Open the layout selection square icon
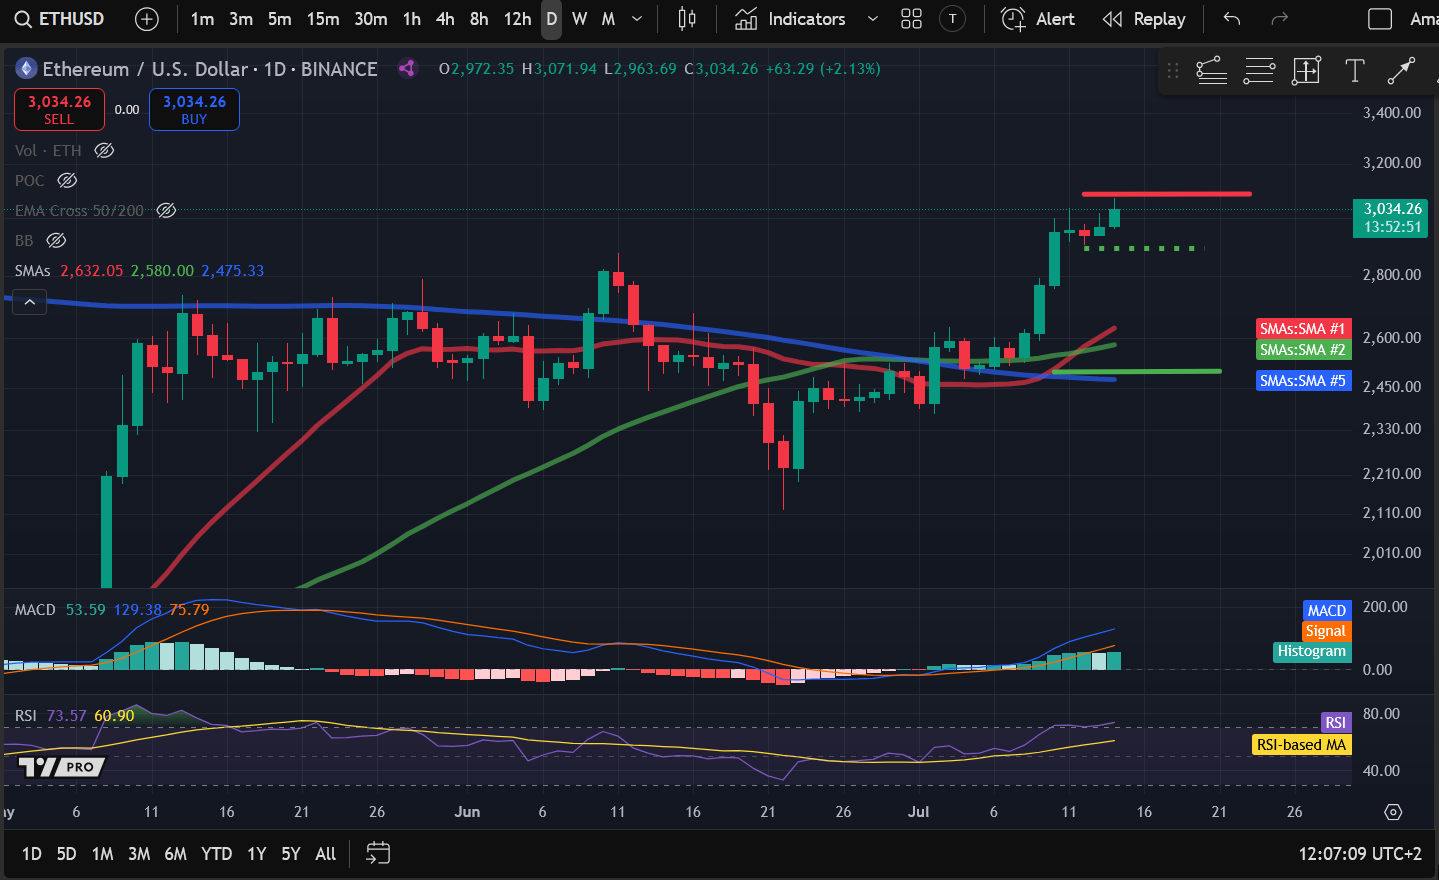The width and height of the screenshot is (1439, 880). point(1380,19)
